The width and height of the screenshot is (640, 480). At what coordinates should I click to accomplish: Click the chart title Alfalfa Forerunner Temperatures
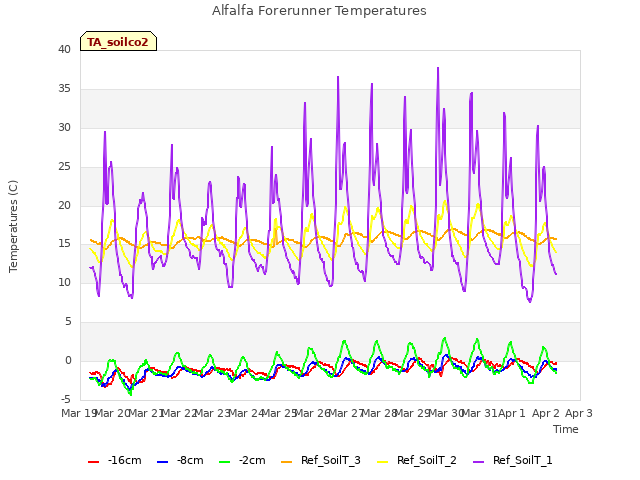point(319,11)
